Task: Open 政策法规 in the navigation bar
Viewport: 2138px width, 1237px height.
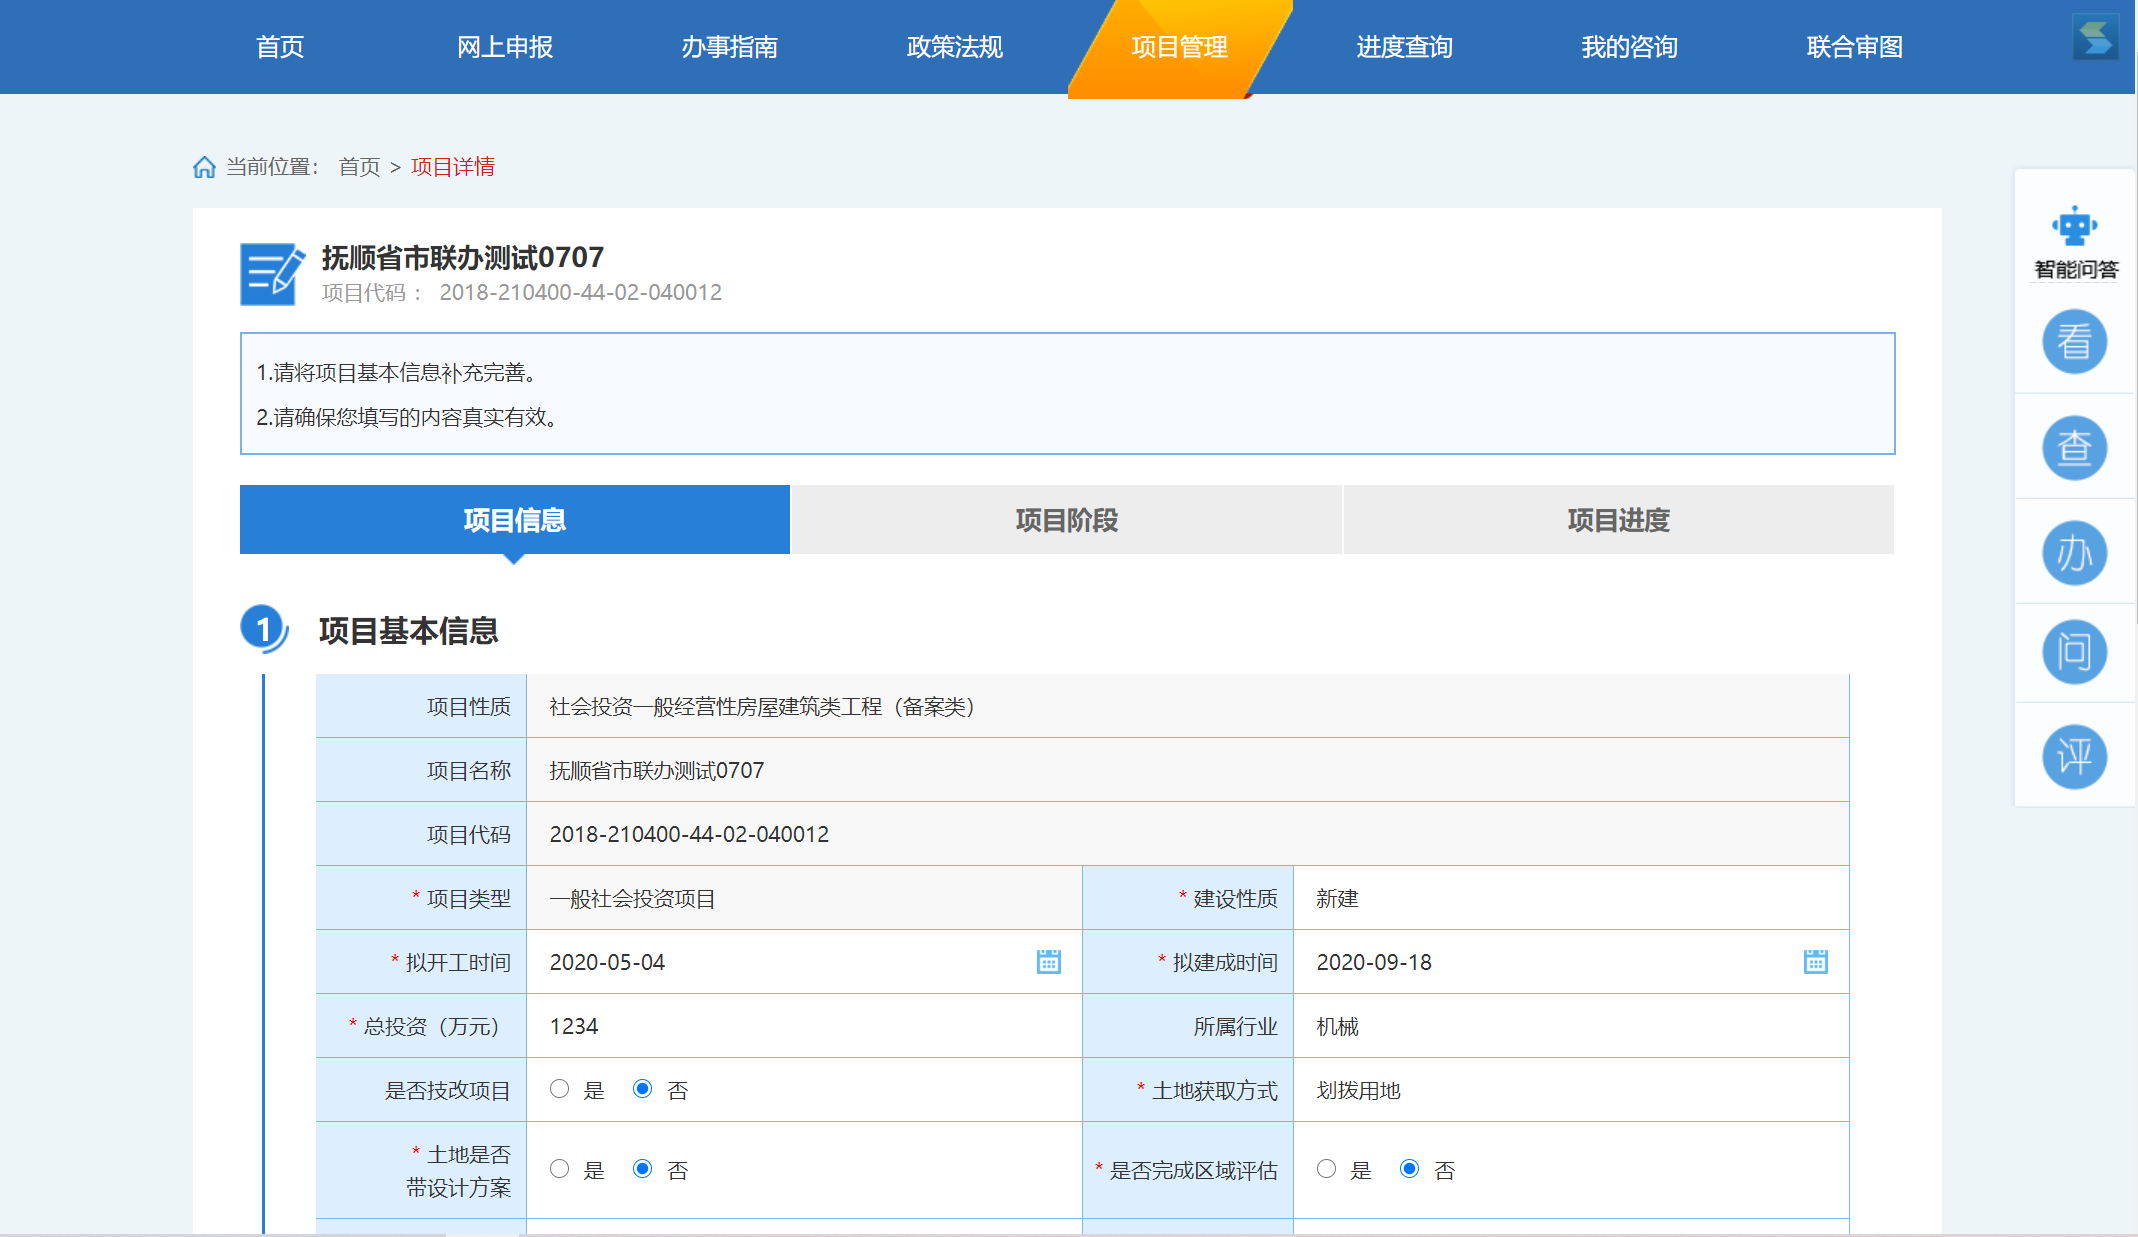Action: tap(955, 47)
